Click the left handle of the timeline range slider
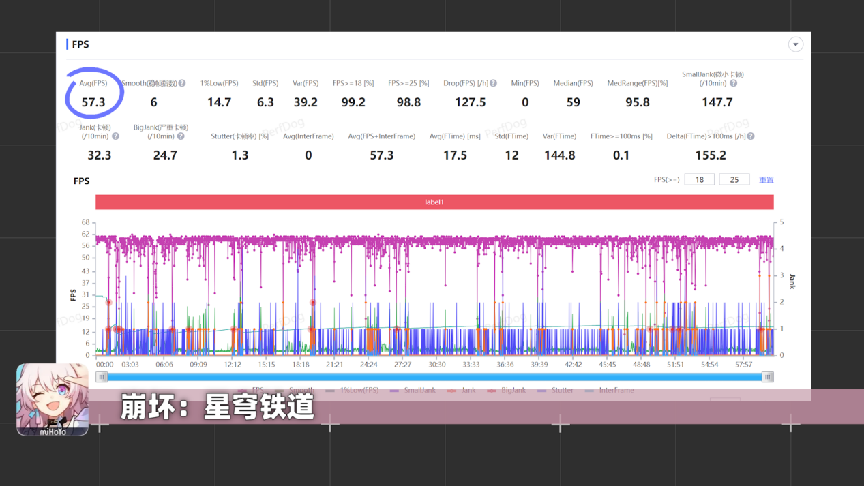The width and height of the screenshot is (864, 486). 100,376
